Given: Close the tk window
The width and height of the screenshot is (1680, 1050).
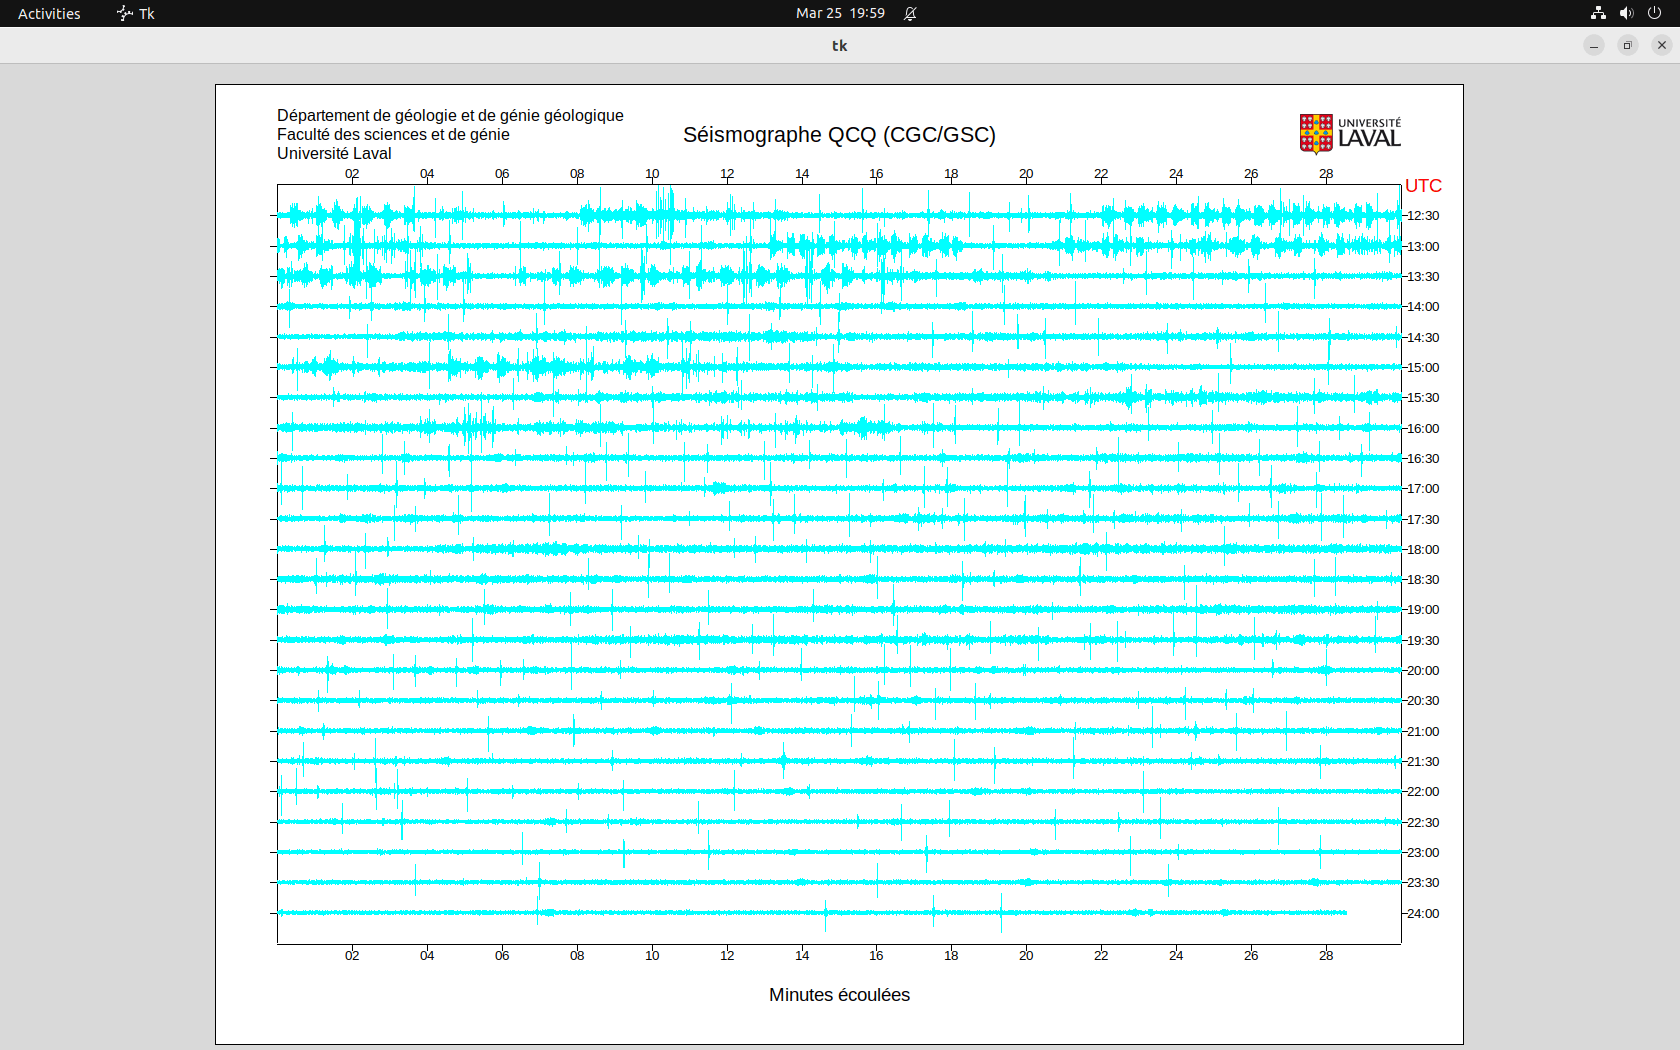Looking at the screenshot, I should coord(1662,45).
